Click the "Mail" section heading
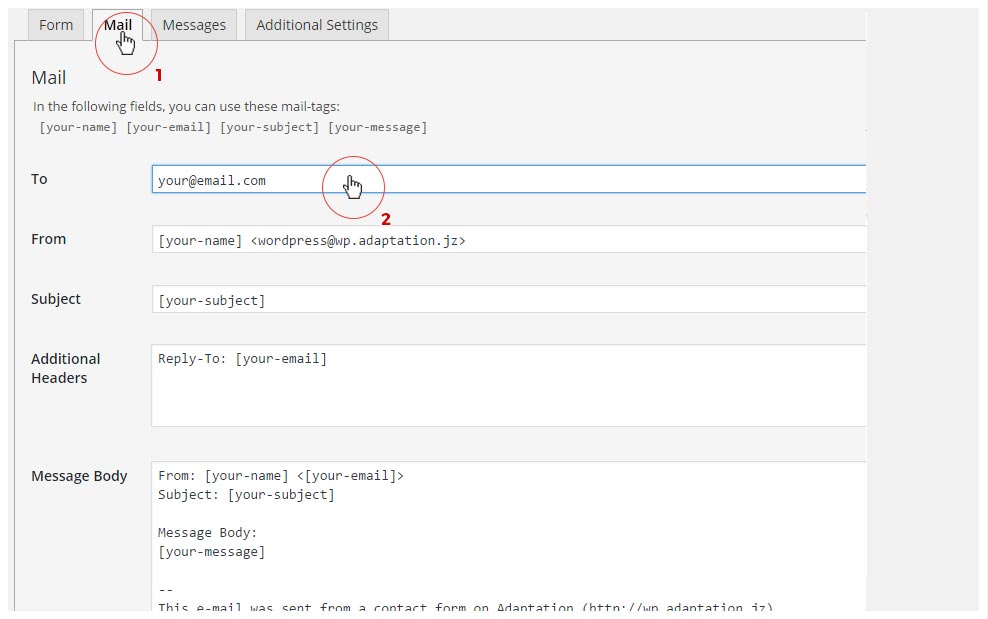This screenshot has height=619, width=988. pyautogui.click(x=48, y=78)
